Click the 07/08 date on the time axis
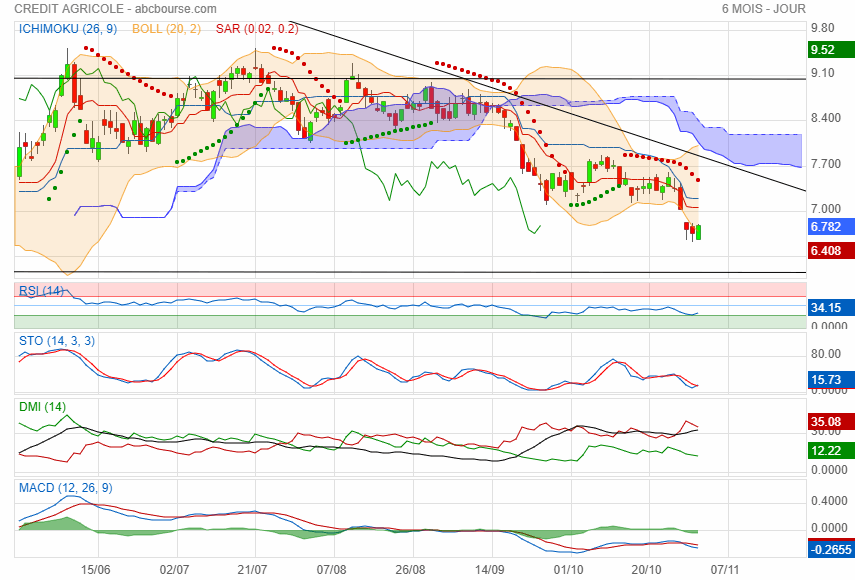The image size is (855, 580). pos(332,570)
